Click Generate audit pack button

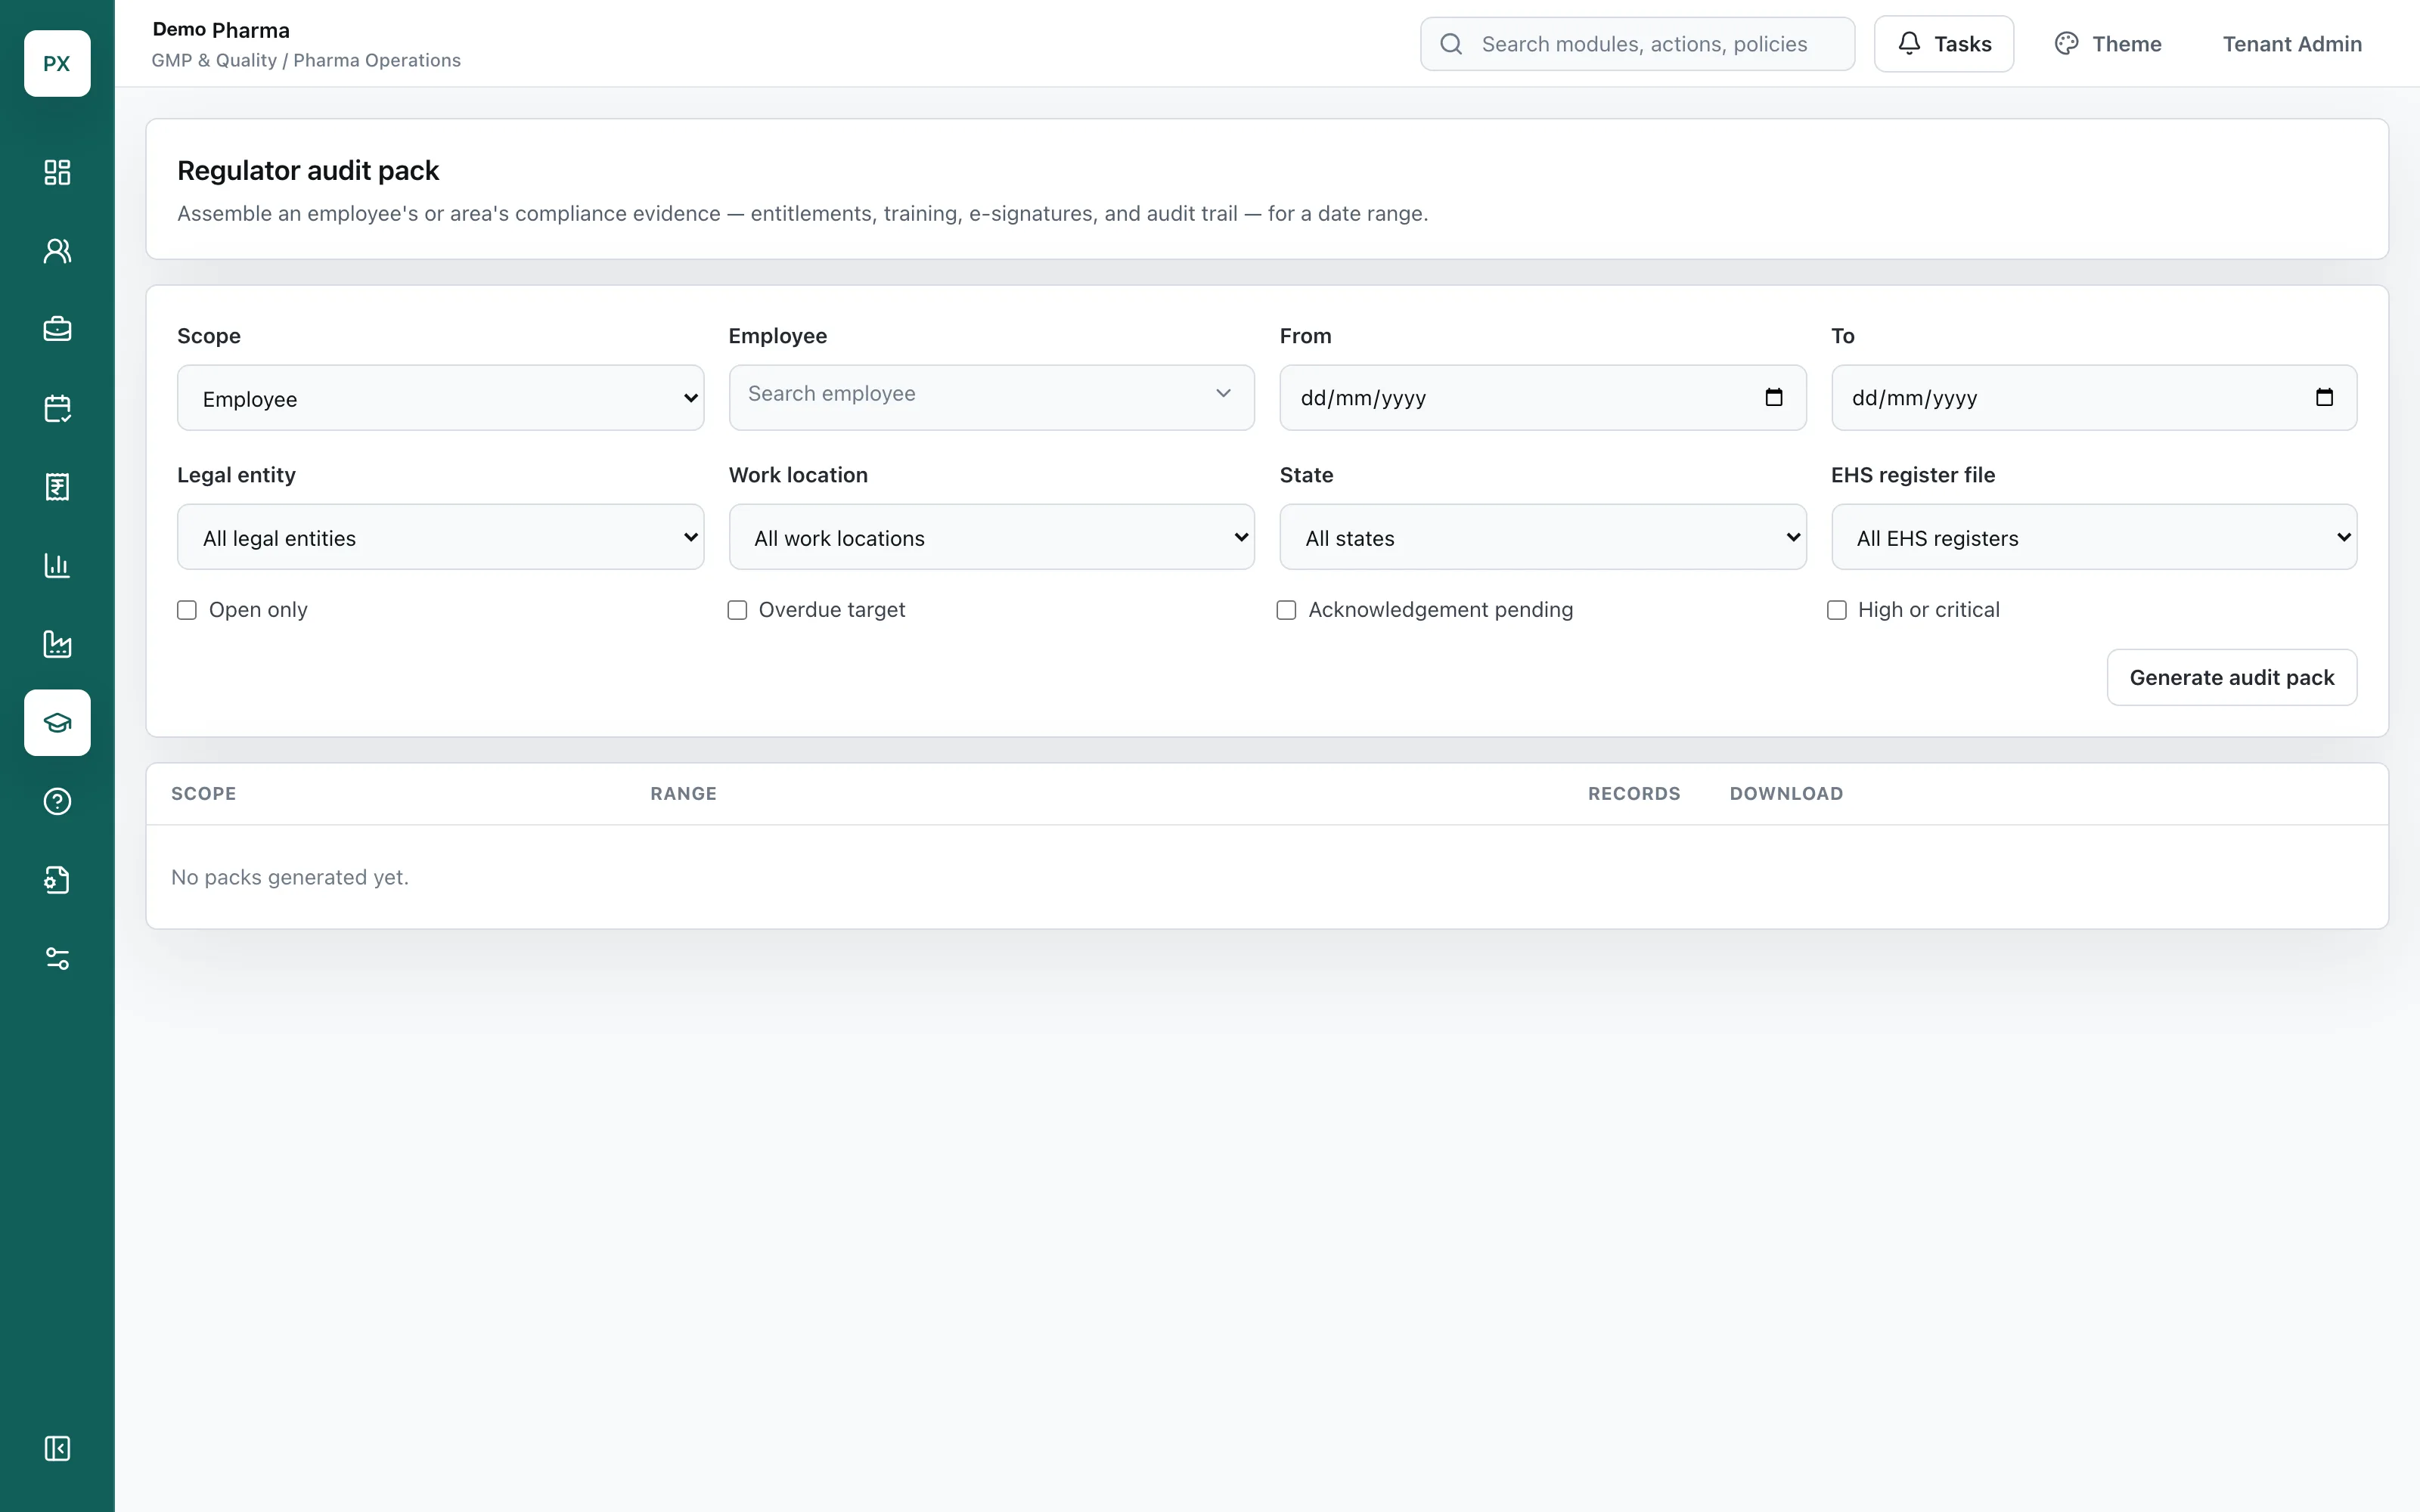tap(2231, 677)
